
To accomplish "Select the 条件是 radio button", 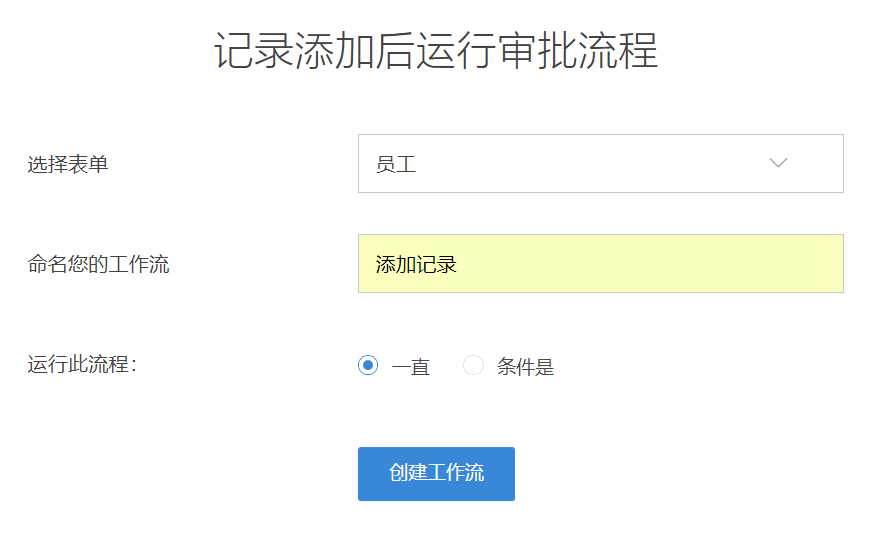I will pos(473,366).
